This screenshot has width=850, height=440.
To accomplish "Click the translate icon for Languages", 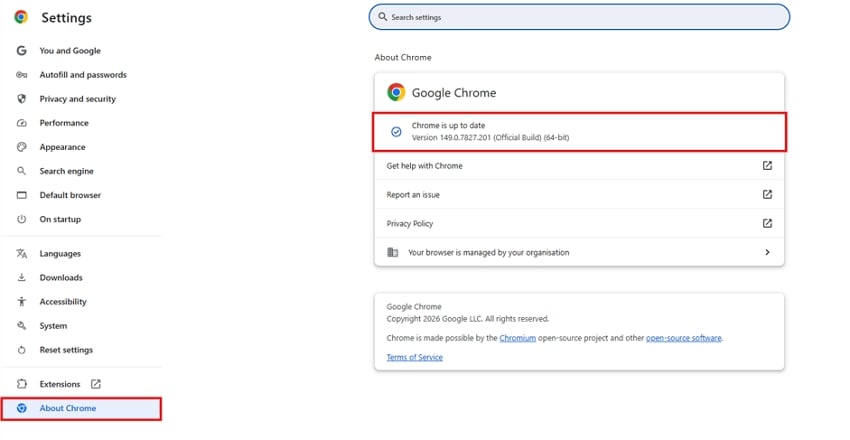I will (x=21, y=254).
